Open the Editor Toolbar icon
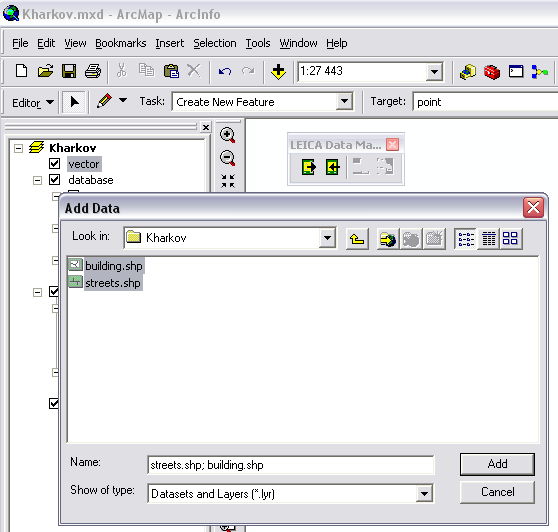The width and height of the screenshot is (558, 532). [x=468, y=72]
